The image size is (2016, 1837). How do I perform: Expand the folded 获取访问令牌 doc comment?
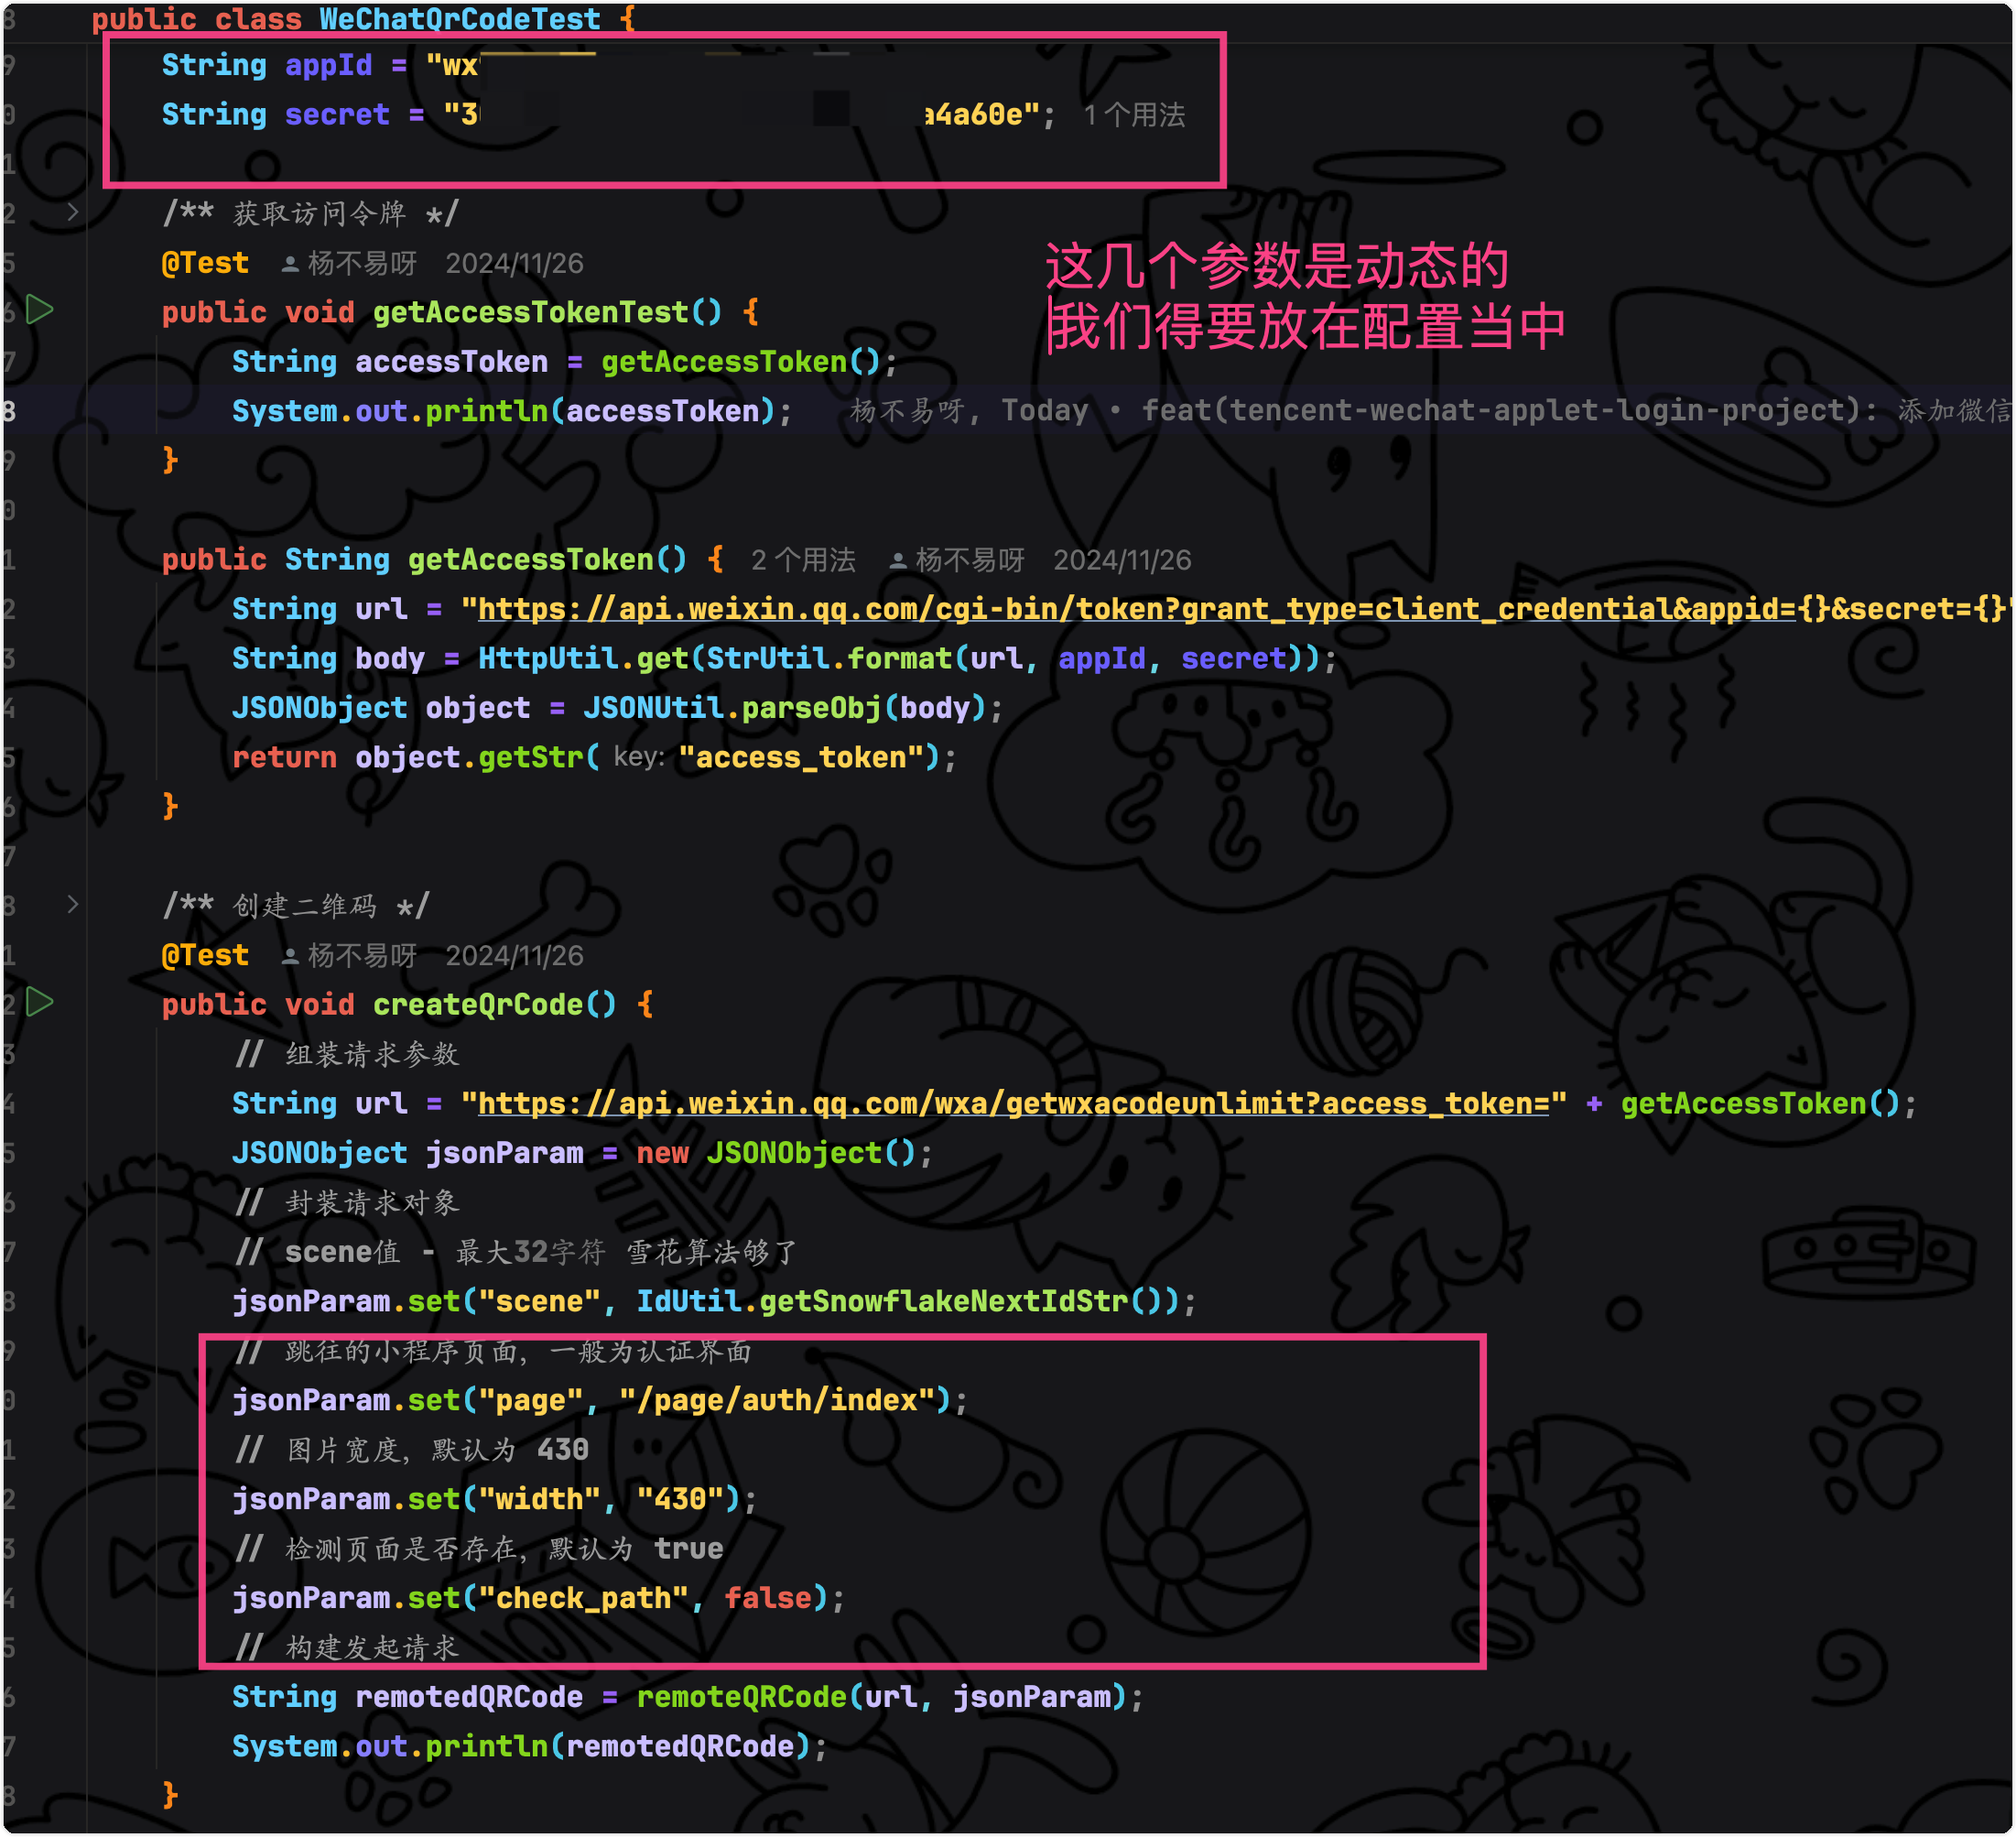(72, 212)
